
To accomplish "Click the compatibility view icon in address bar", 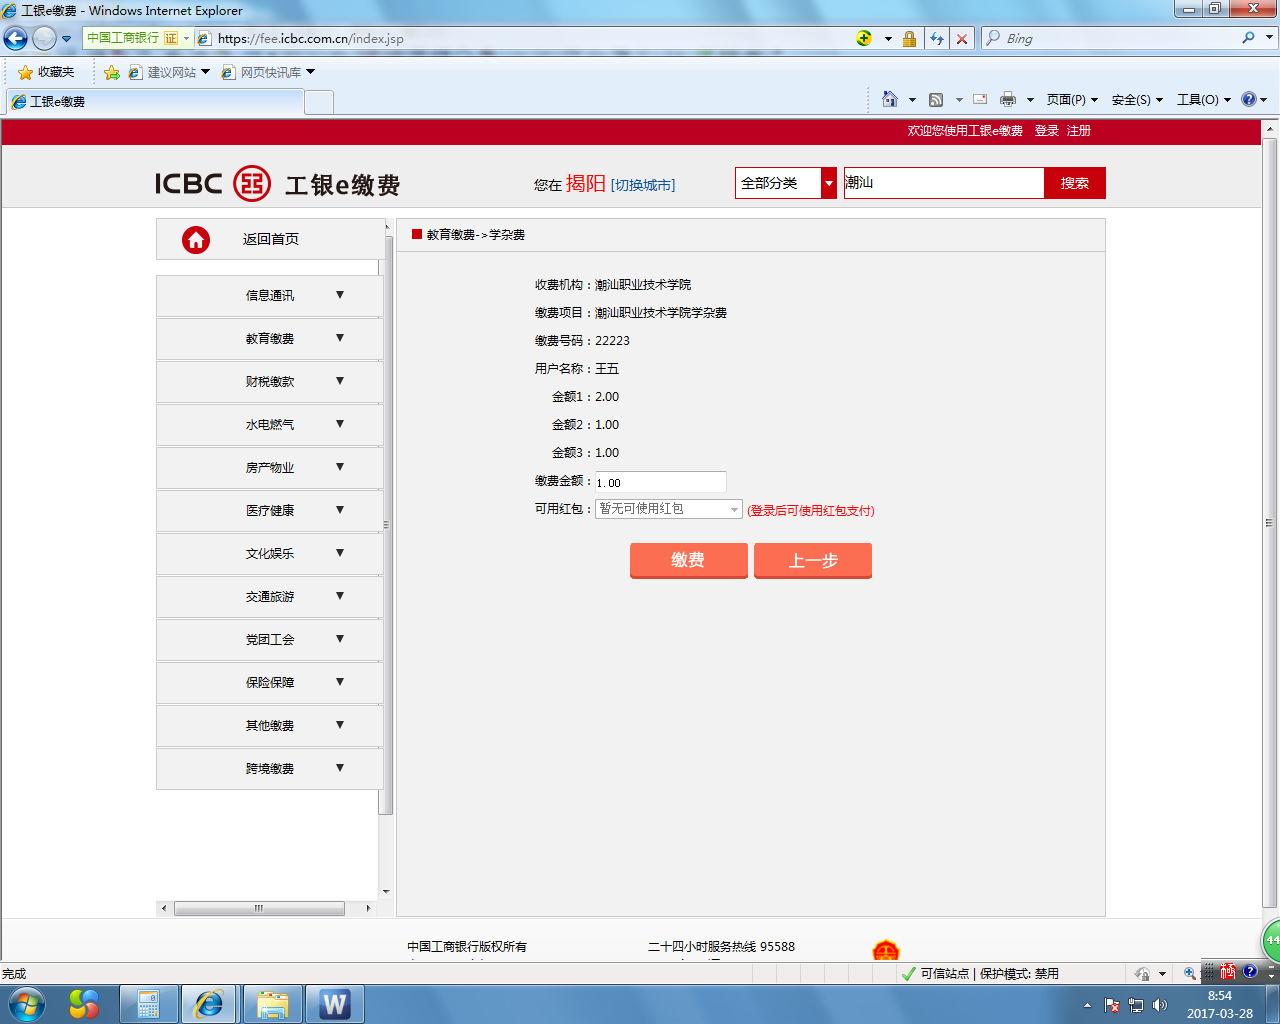I will (864, 39).
